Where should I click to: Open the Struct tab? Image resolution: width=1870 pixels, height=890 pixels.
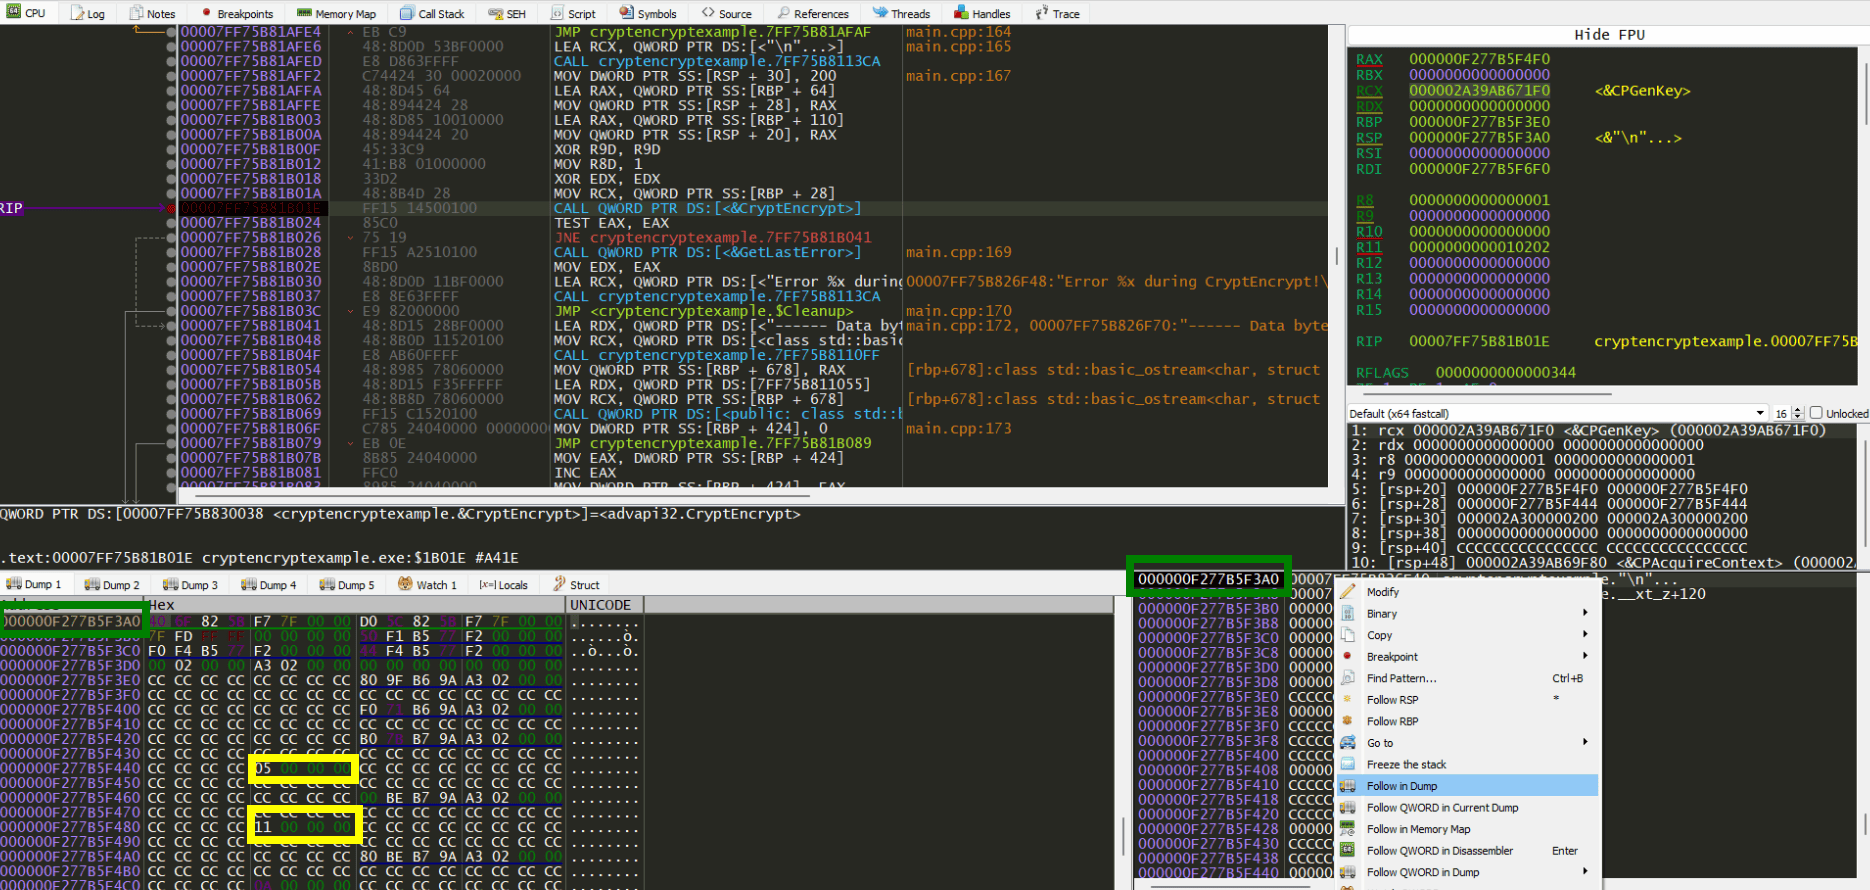coord(576,584)
